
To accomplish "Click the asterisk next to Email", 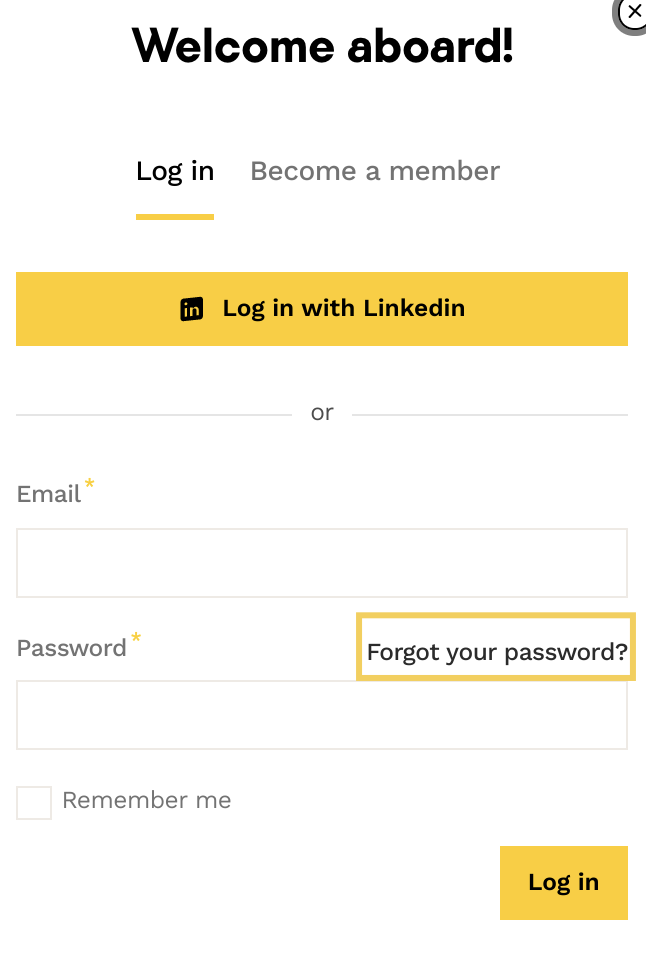I will 90,485.
